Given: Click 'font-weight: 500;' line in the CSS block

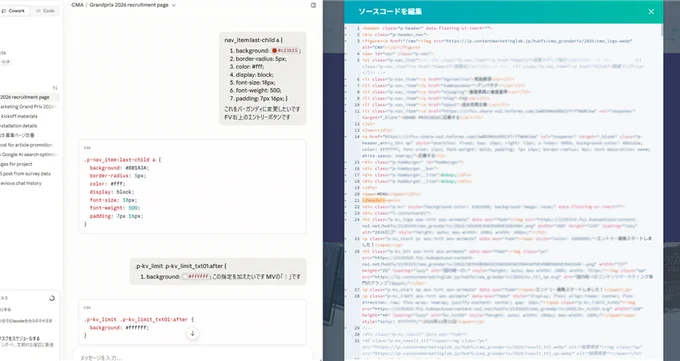Looking at the screenshot, I should [x=116, y=208].
